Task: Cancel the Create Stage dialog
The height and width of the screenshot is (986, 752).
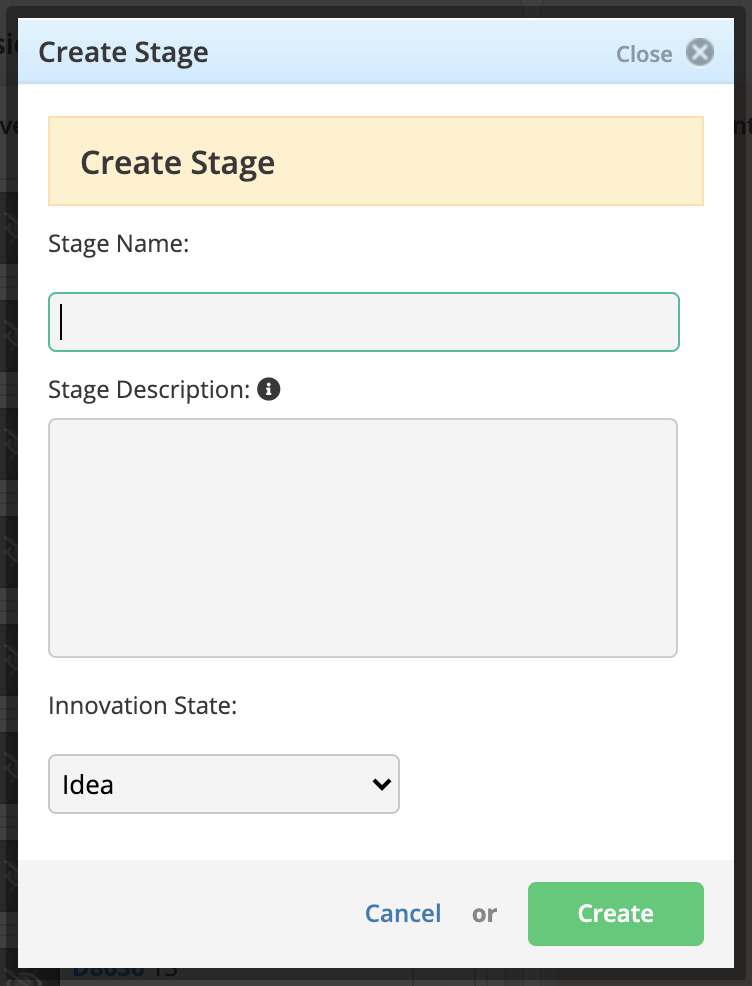Action: click(x=403, y=914)
